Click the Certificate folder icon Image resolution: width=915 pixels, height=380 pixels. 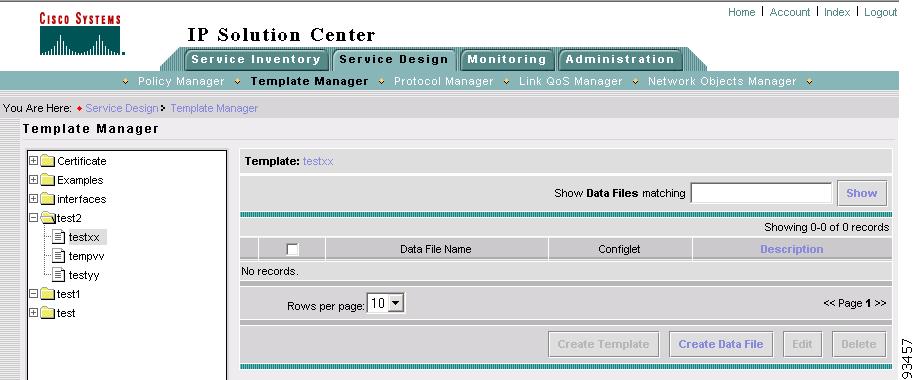tap(48, 161)
